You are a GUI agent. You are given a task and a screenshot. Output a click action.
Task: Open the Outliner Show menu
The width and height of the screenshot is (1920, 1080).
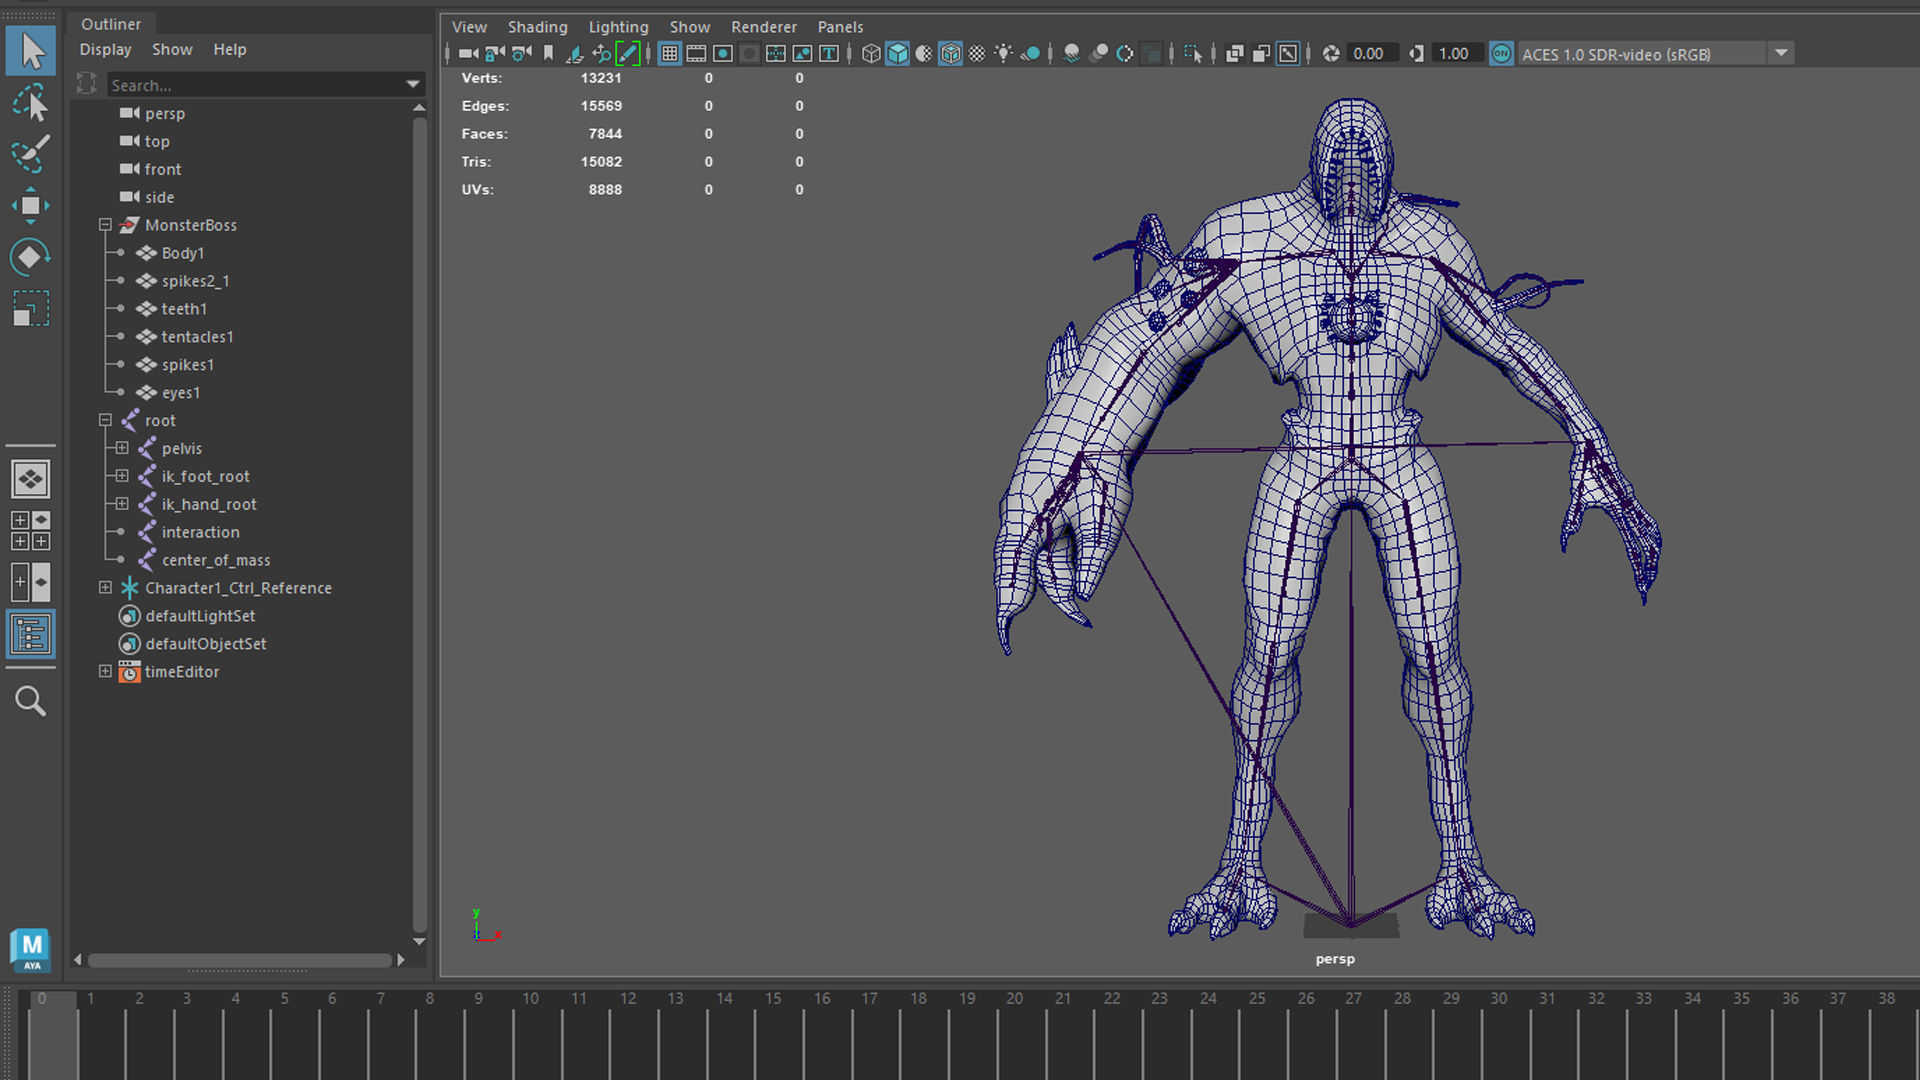click(172, 50)
